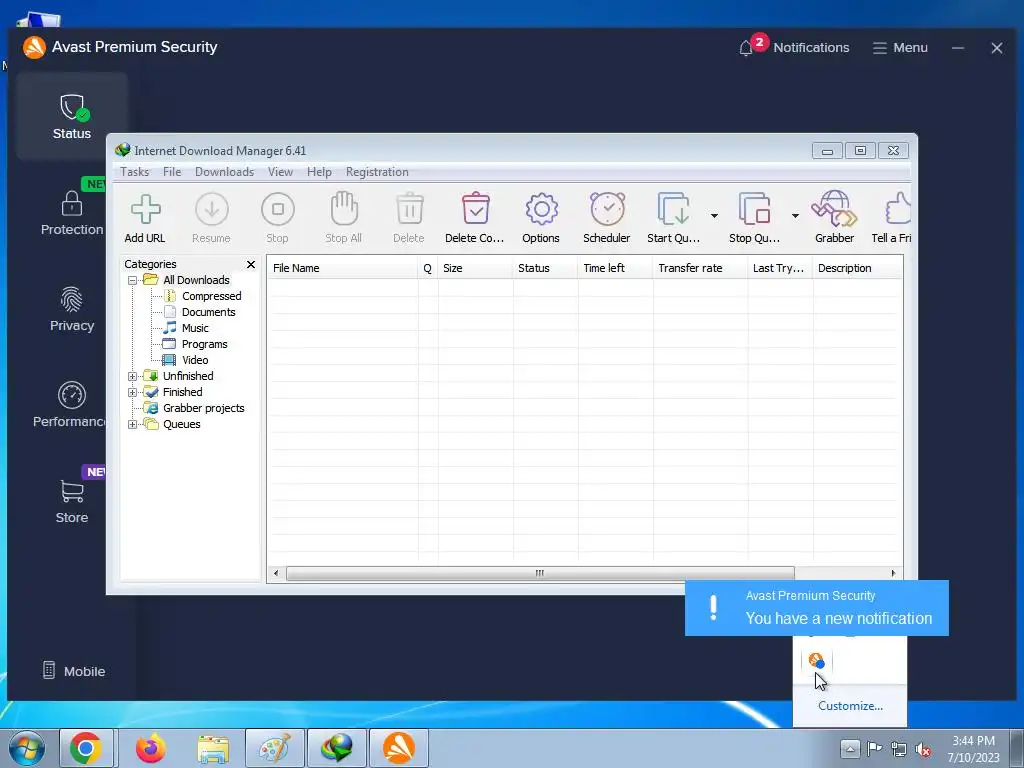This screenshot has width=1024, height=768.
Task: Open Avast Notifications bell
Action: coord(746,48)
